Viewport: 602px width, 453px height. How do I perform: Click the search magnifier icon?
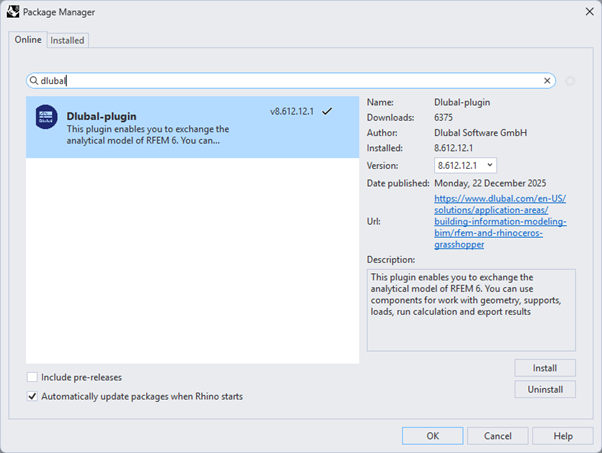tap(34, 80)
